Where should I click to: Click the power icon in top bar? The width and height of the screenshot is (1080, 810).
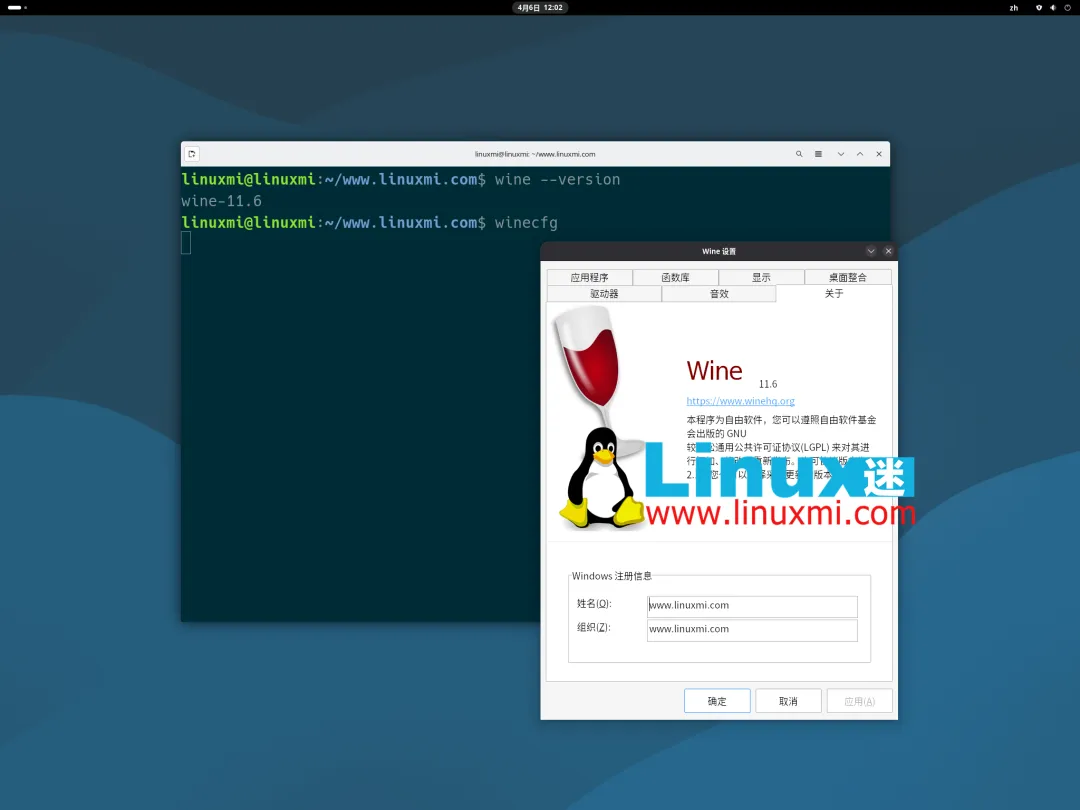[1068, 8]
